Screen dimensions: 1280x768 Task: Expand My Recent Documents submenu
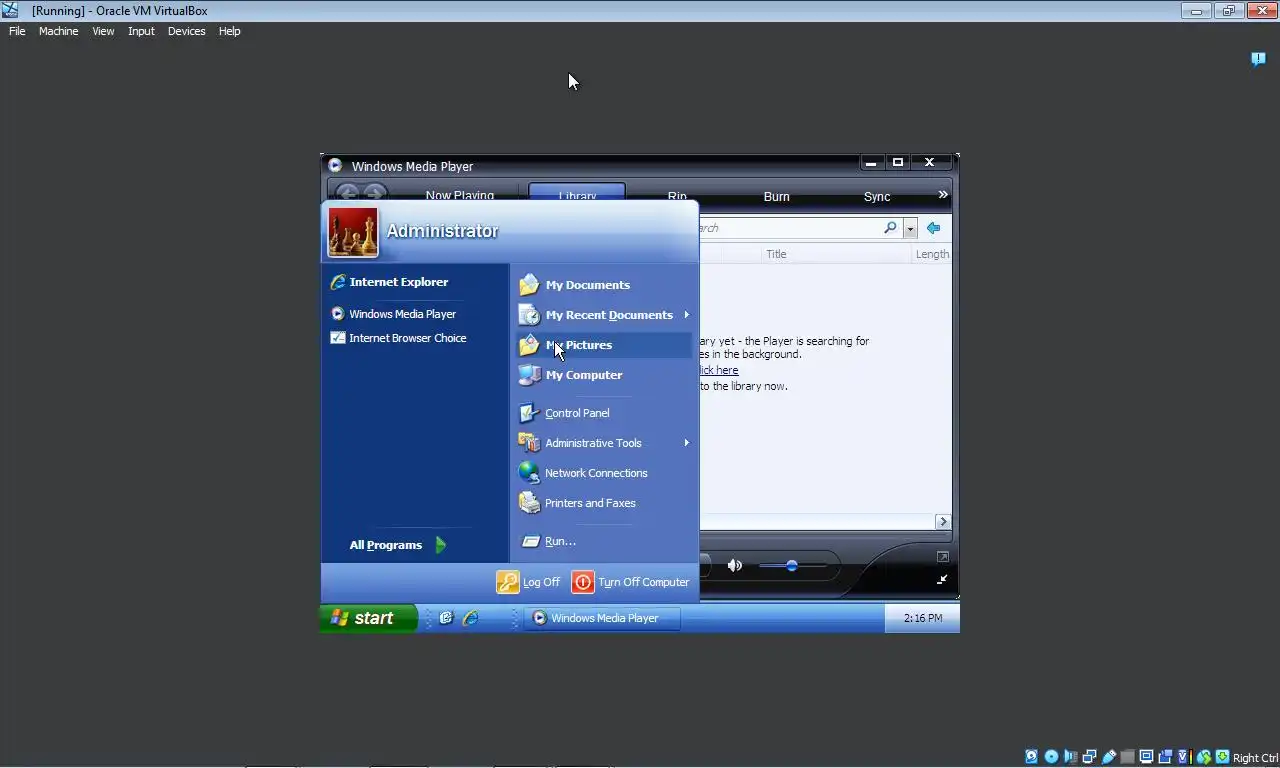click(x=603, y=315)
